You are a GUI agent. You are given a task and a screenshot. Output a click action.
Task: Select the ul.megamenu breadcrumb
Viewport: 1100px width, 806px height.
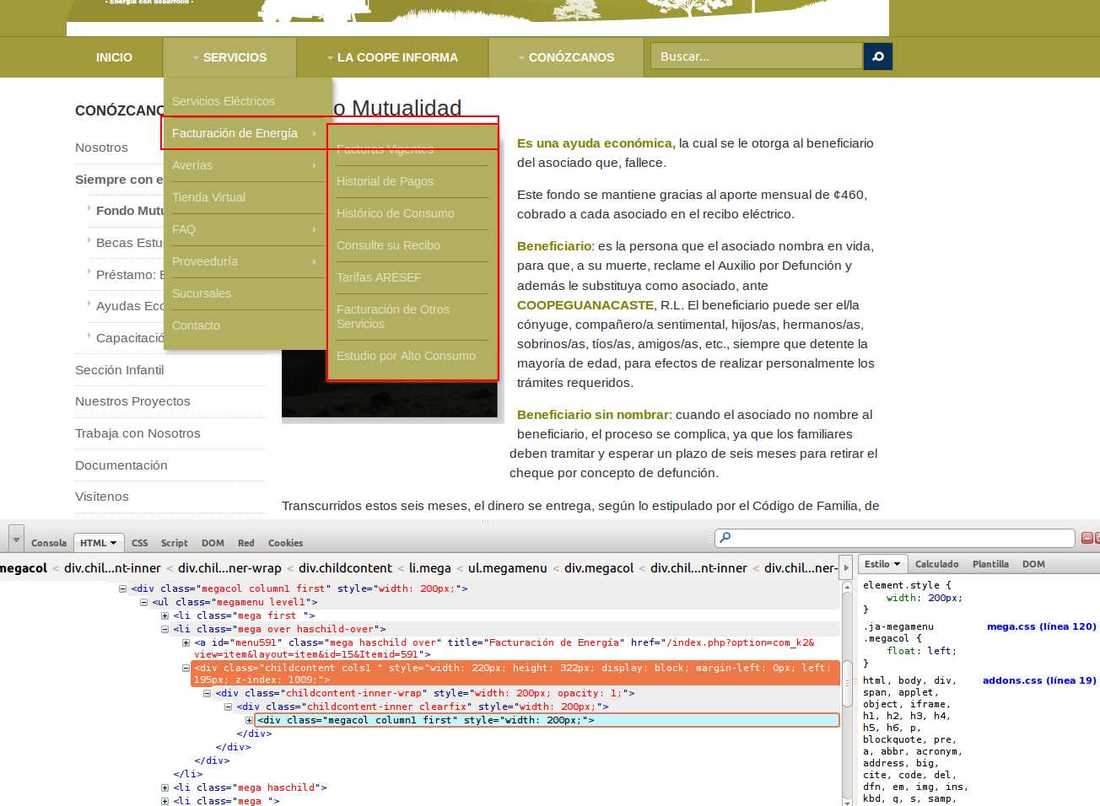(507, 568)
